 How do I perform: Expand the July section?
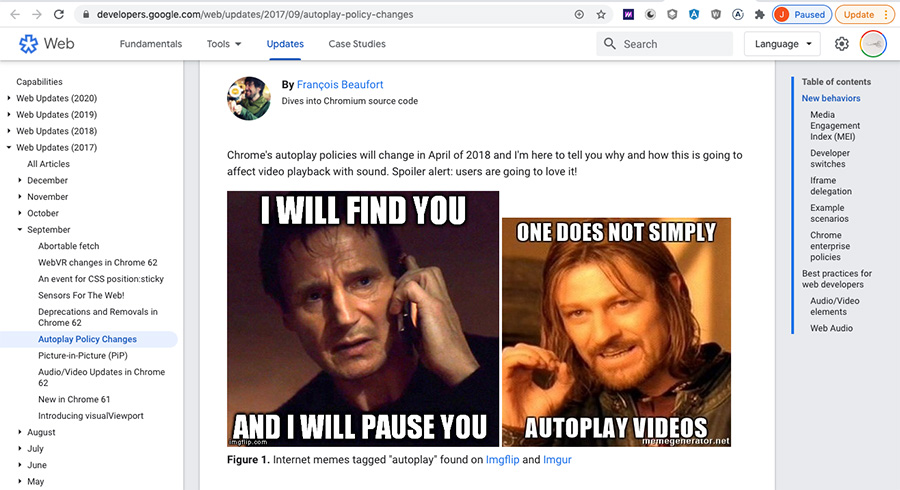(20, 449)
